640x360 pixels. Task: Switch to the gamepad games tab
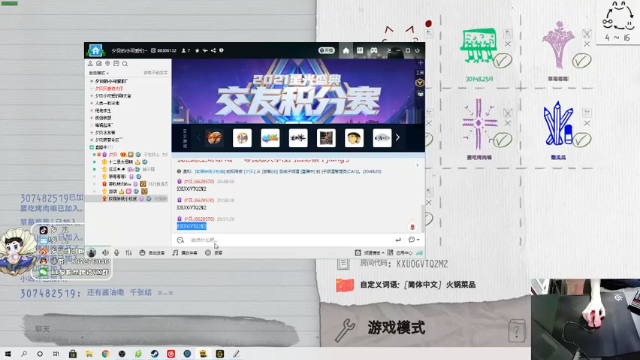[373, 51]
